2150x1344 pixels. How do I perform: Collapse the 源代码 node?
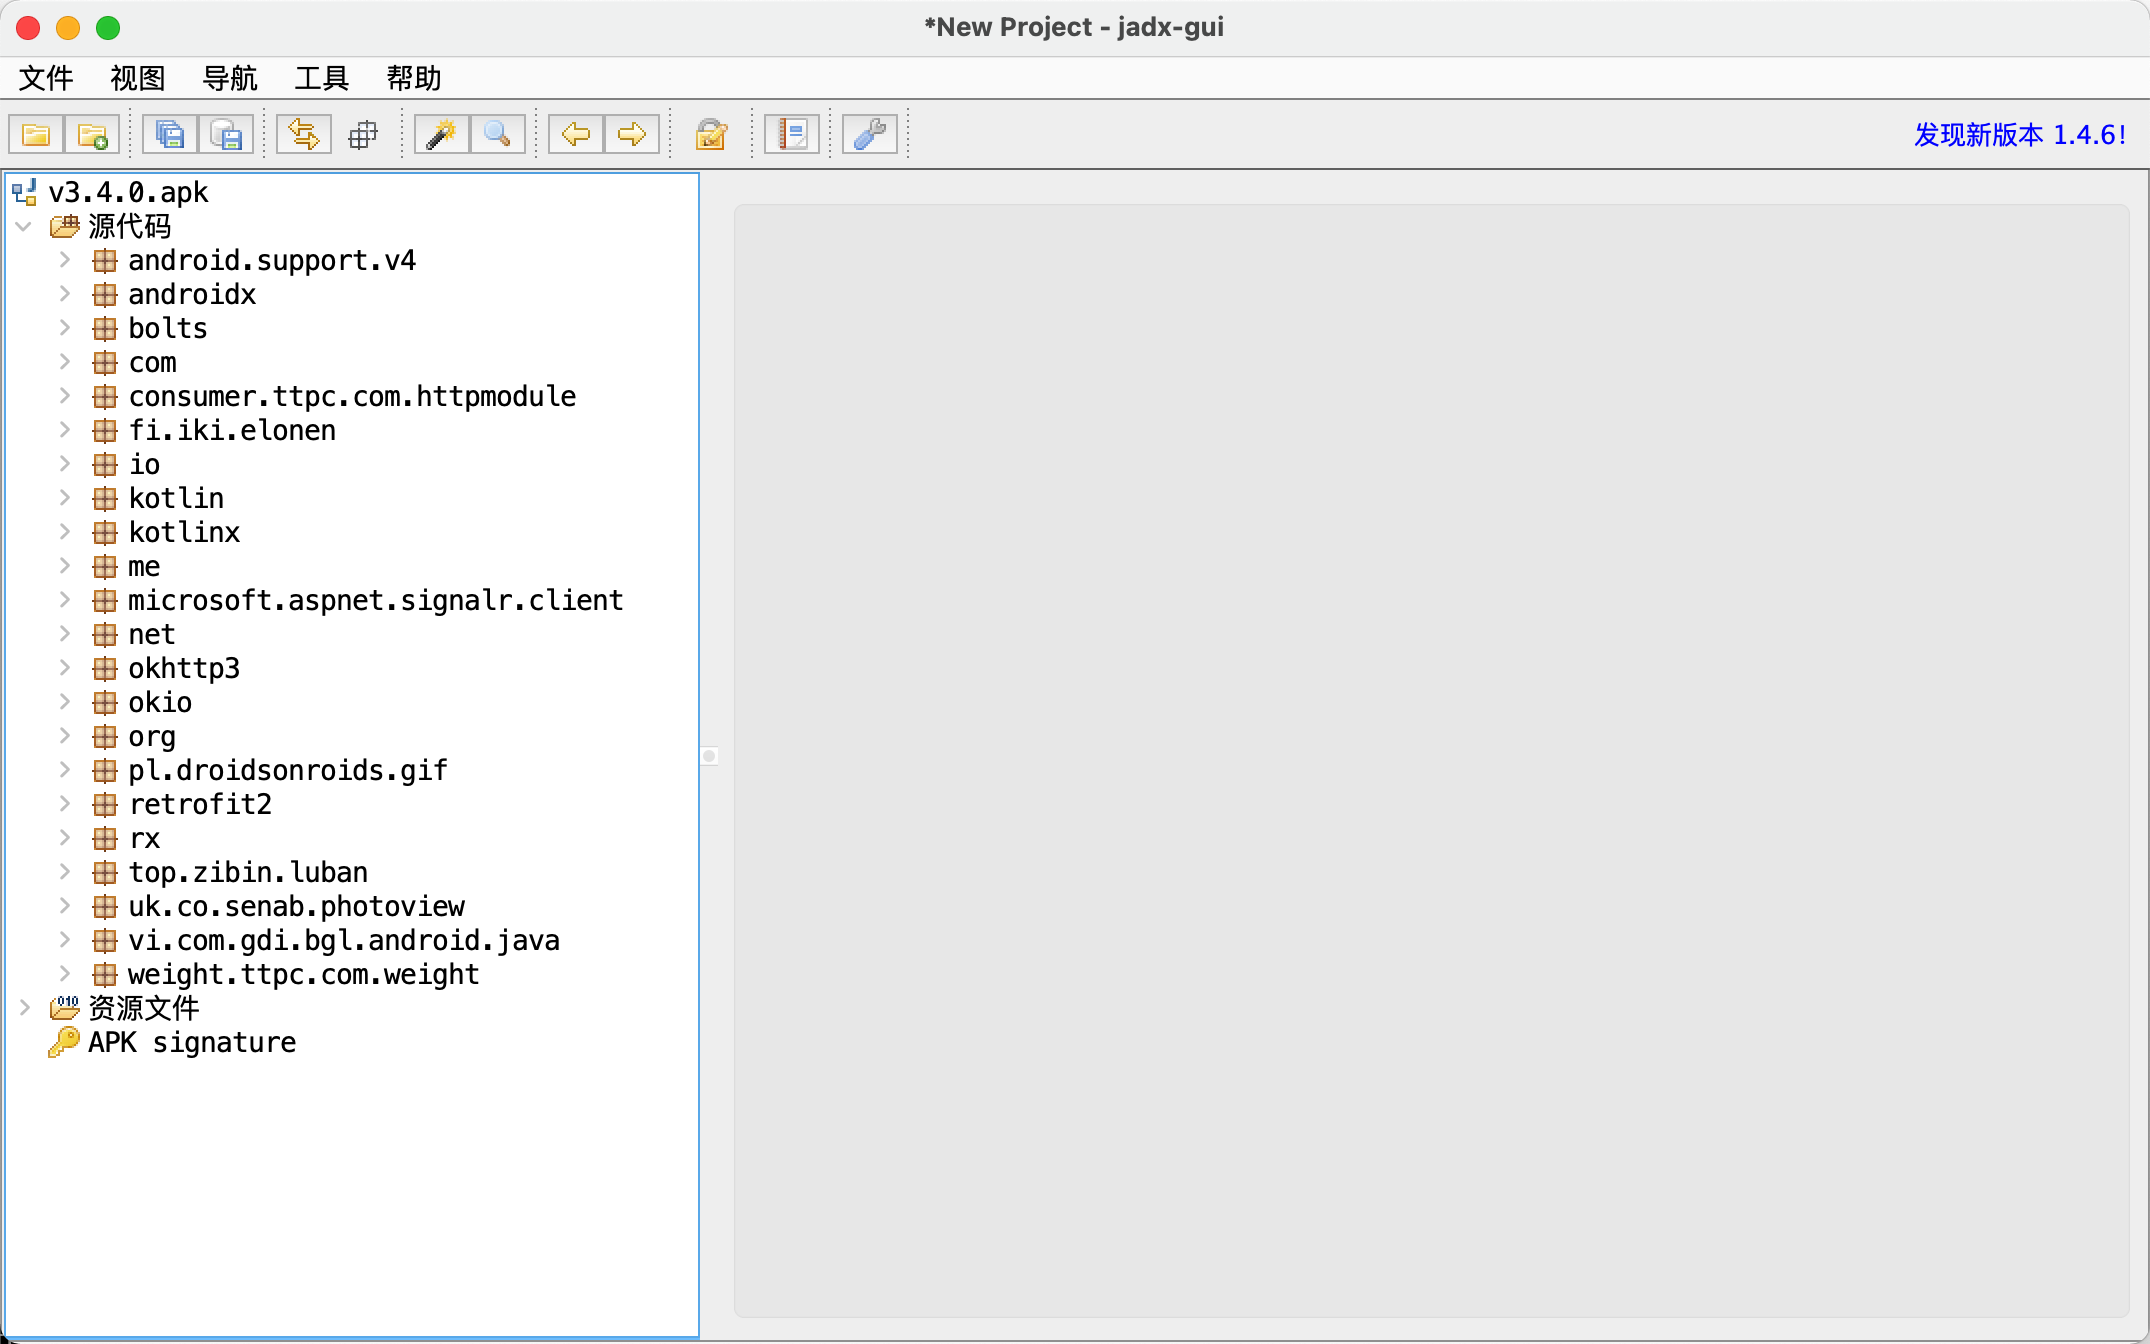(x=24, y=227)
